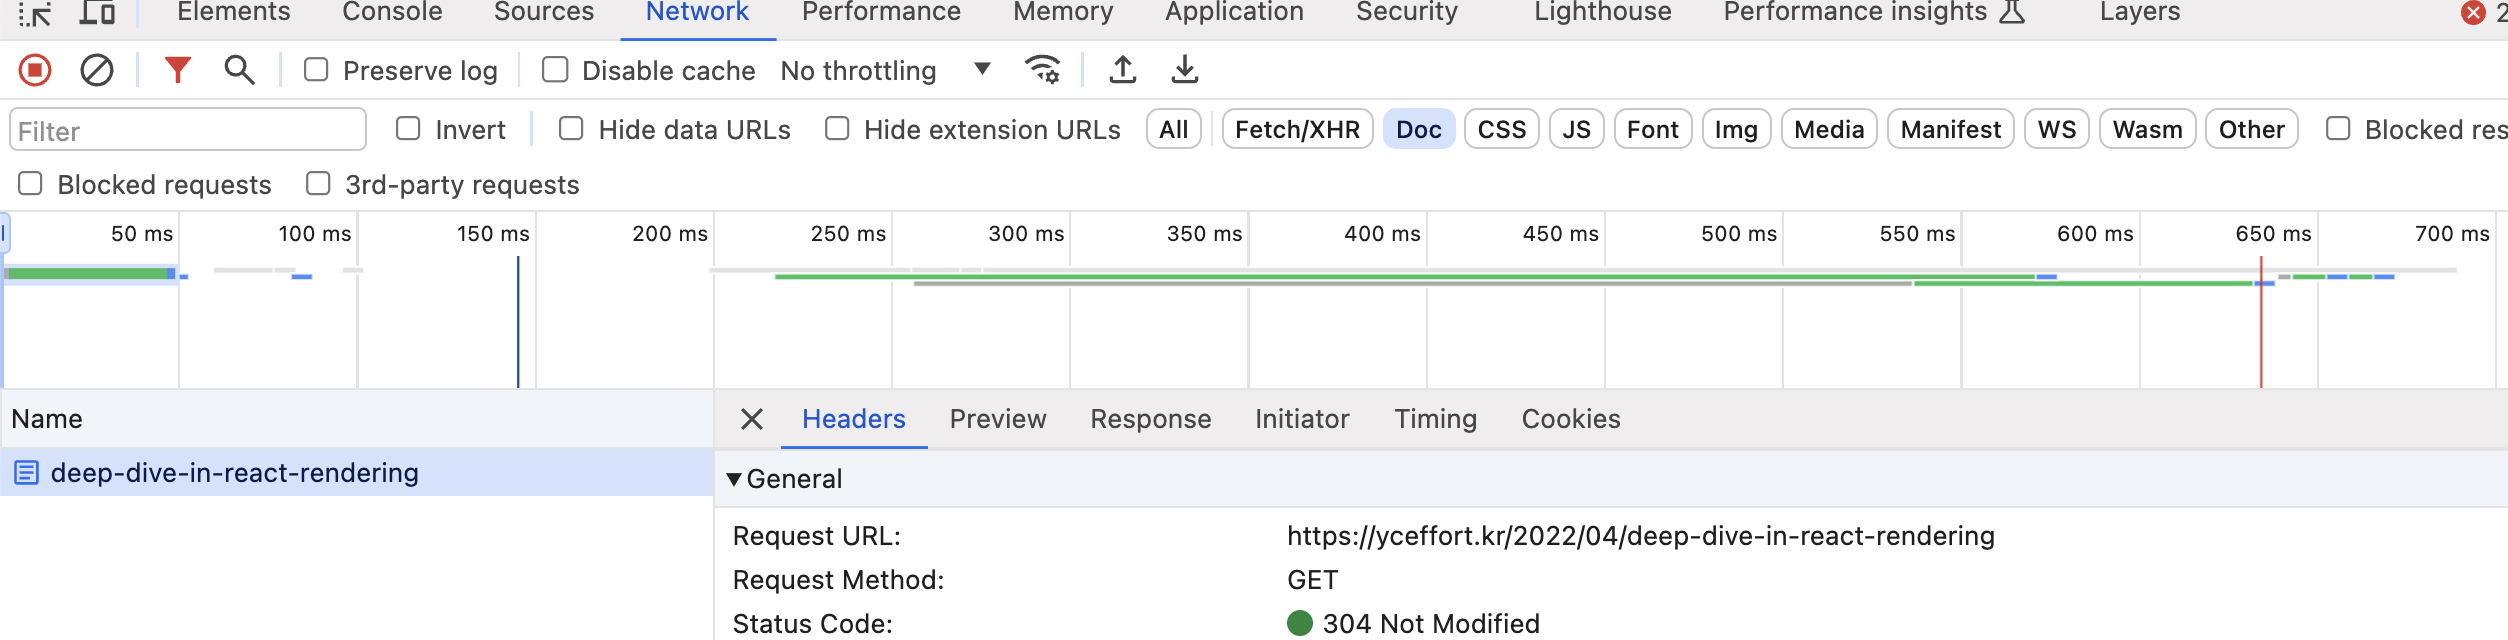Screen dimensions: 2508x640
Task: Stop recording network log
Action: [x=35, y=70]
